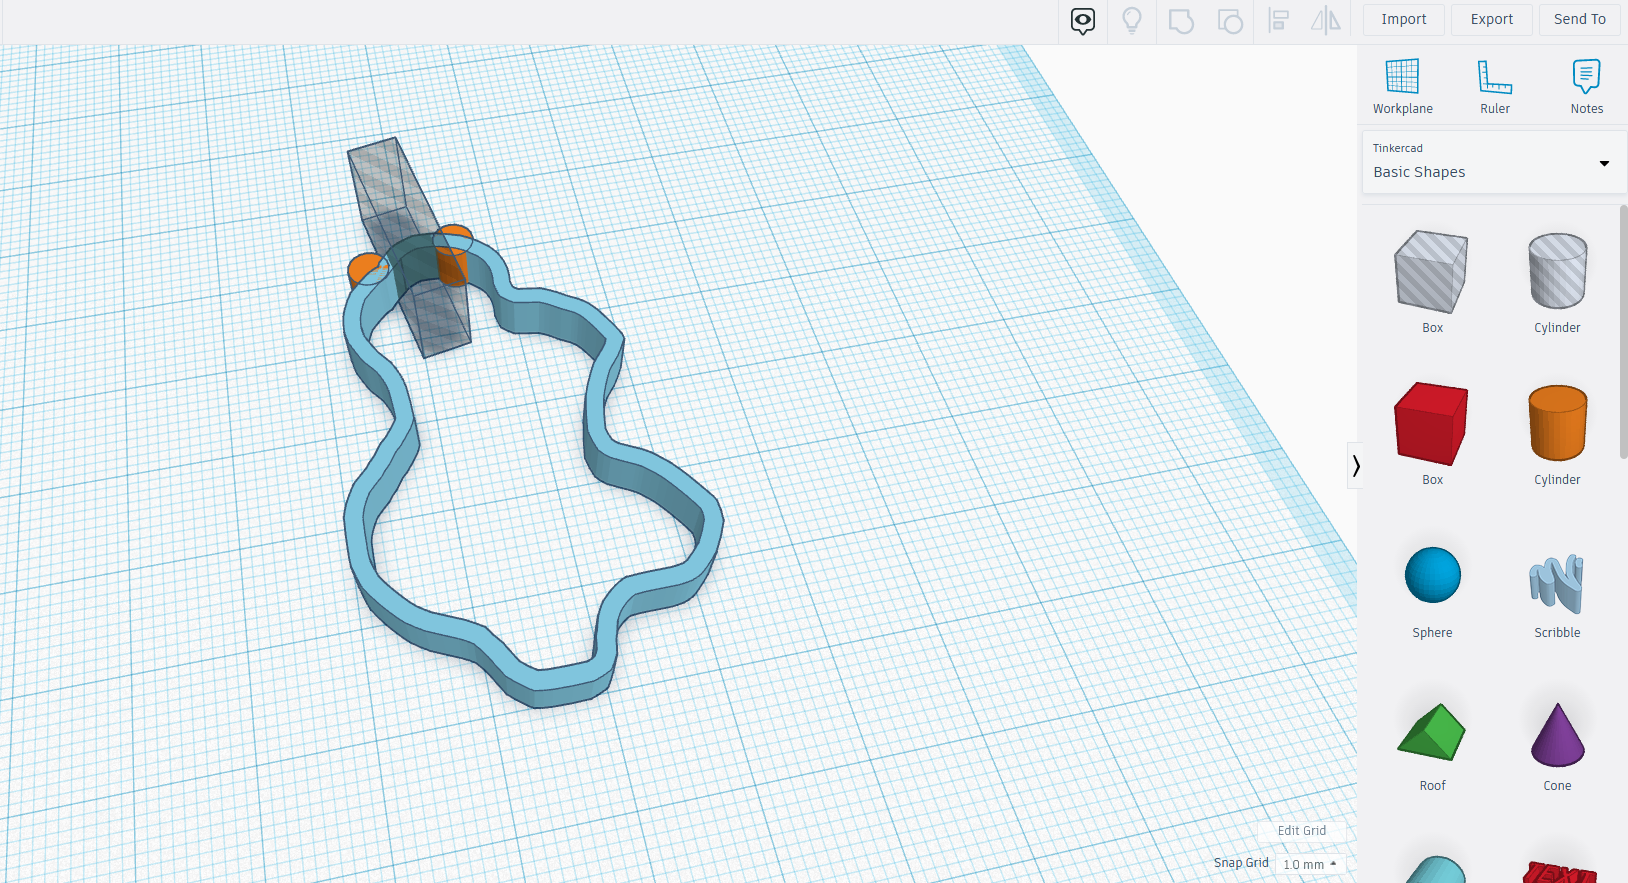Select the Workplane tool

pyautogui.click(x=1402, y=86)
